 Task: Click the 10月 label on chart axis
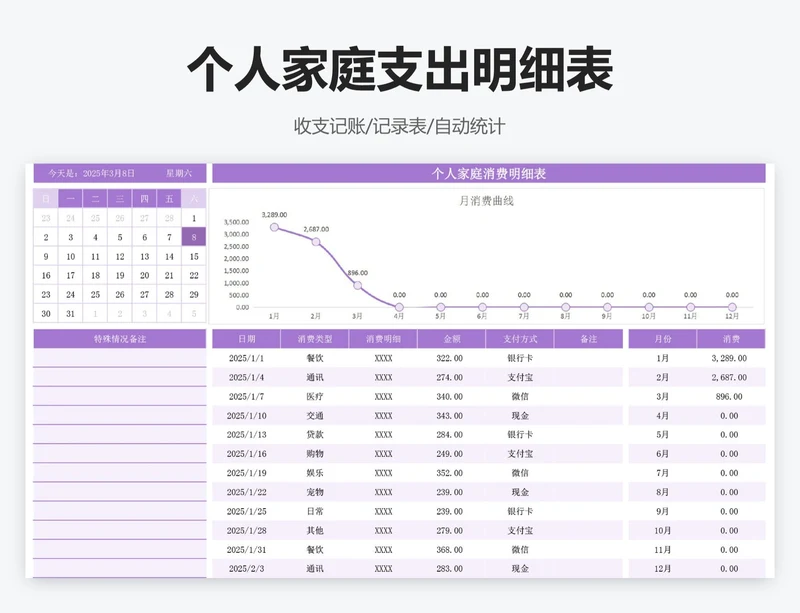pyautogui.click(x=648, y=316)
